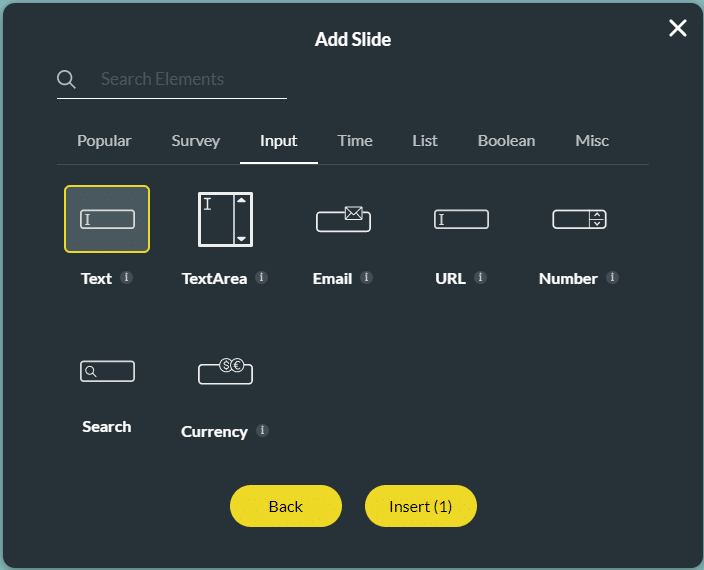Open info tooltip next to Number
Viewport: 704px width, 570px height.
[x=612, y=277]
